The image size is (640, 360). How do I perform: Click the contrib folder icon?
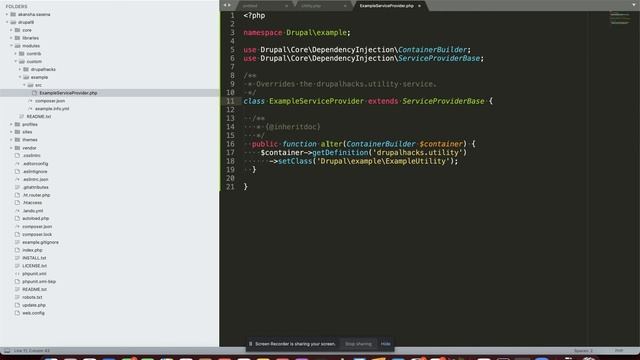point(22,53)
